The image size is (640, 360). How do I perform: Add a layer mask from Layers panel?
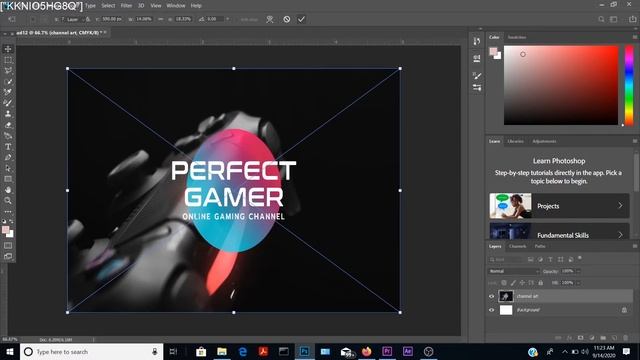[x=580, y=338]
